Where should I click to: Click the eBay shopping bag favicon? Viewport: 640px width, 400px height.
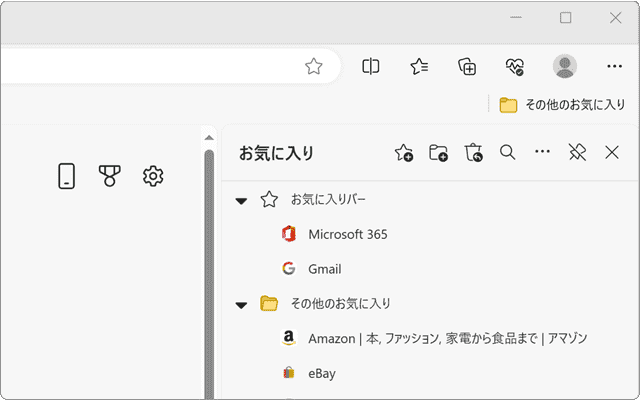[289, 373]
